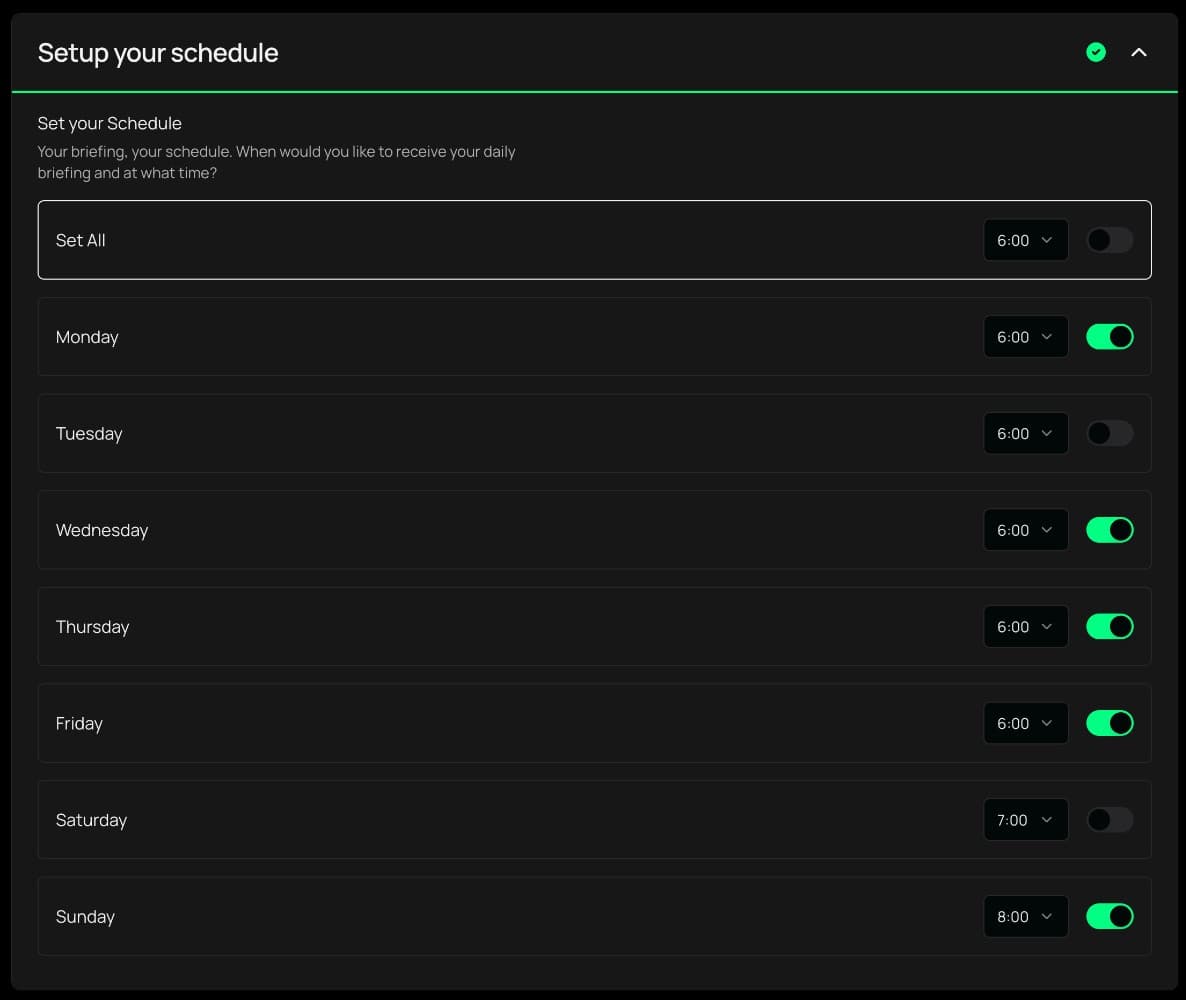Screen dimensions: 1186x1000
Task: Turn on the Tuesday toggle
Action: (1109, 433)
